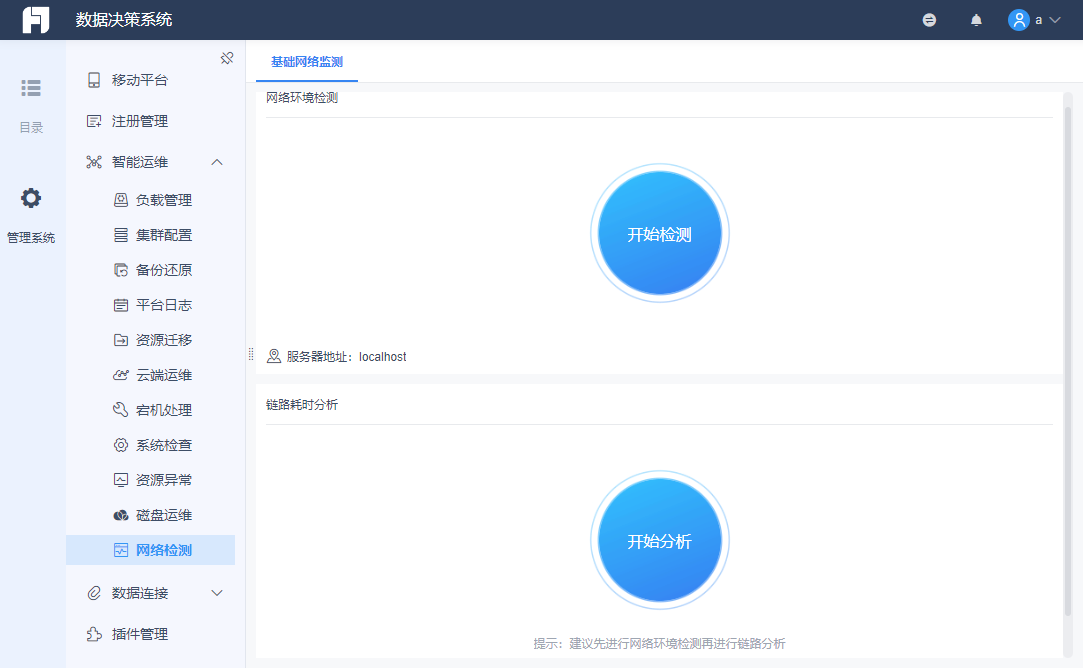The image size is (1083, 668).
Task: Select 宕机处理 wrench menu item
Action: click(x=152, y=410)
